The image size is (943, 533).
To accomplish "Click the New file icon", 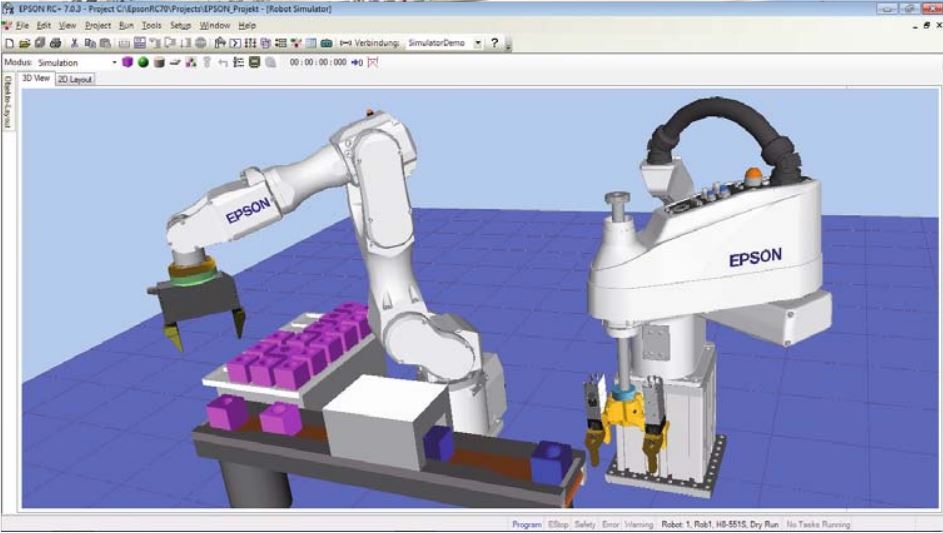I will 9,44.
